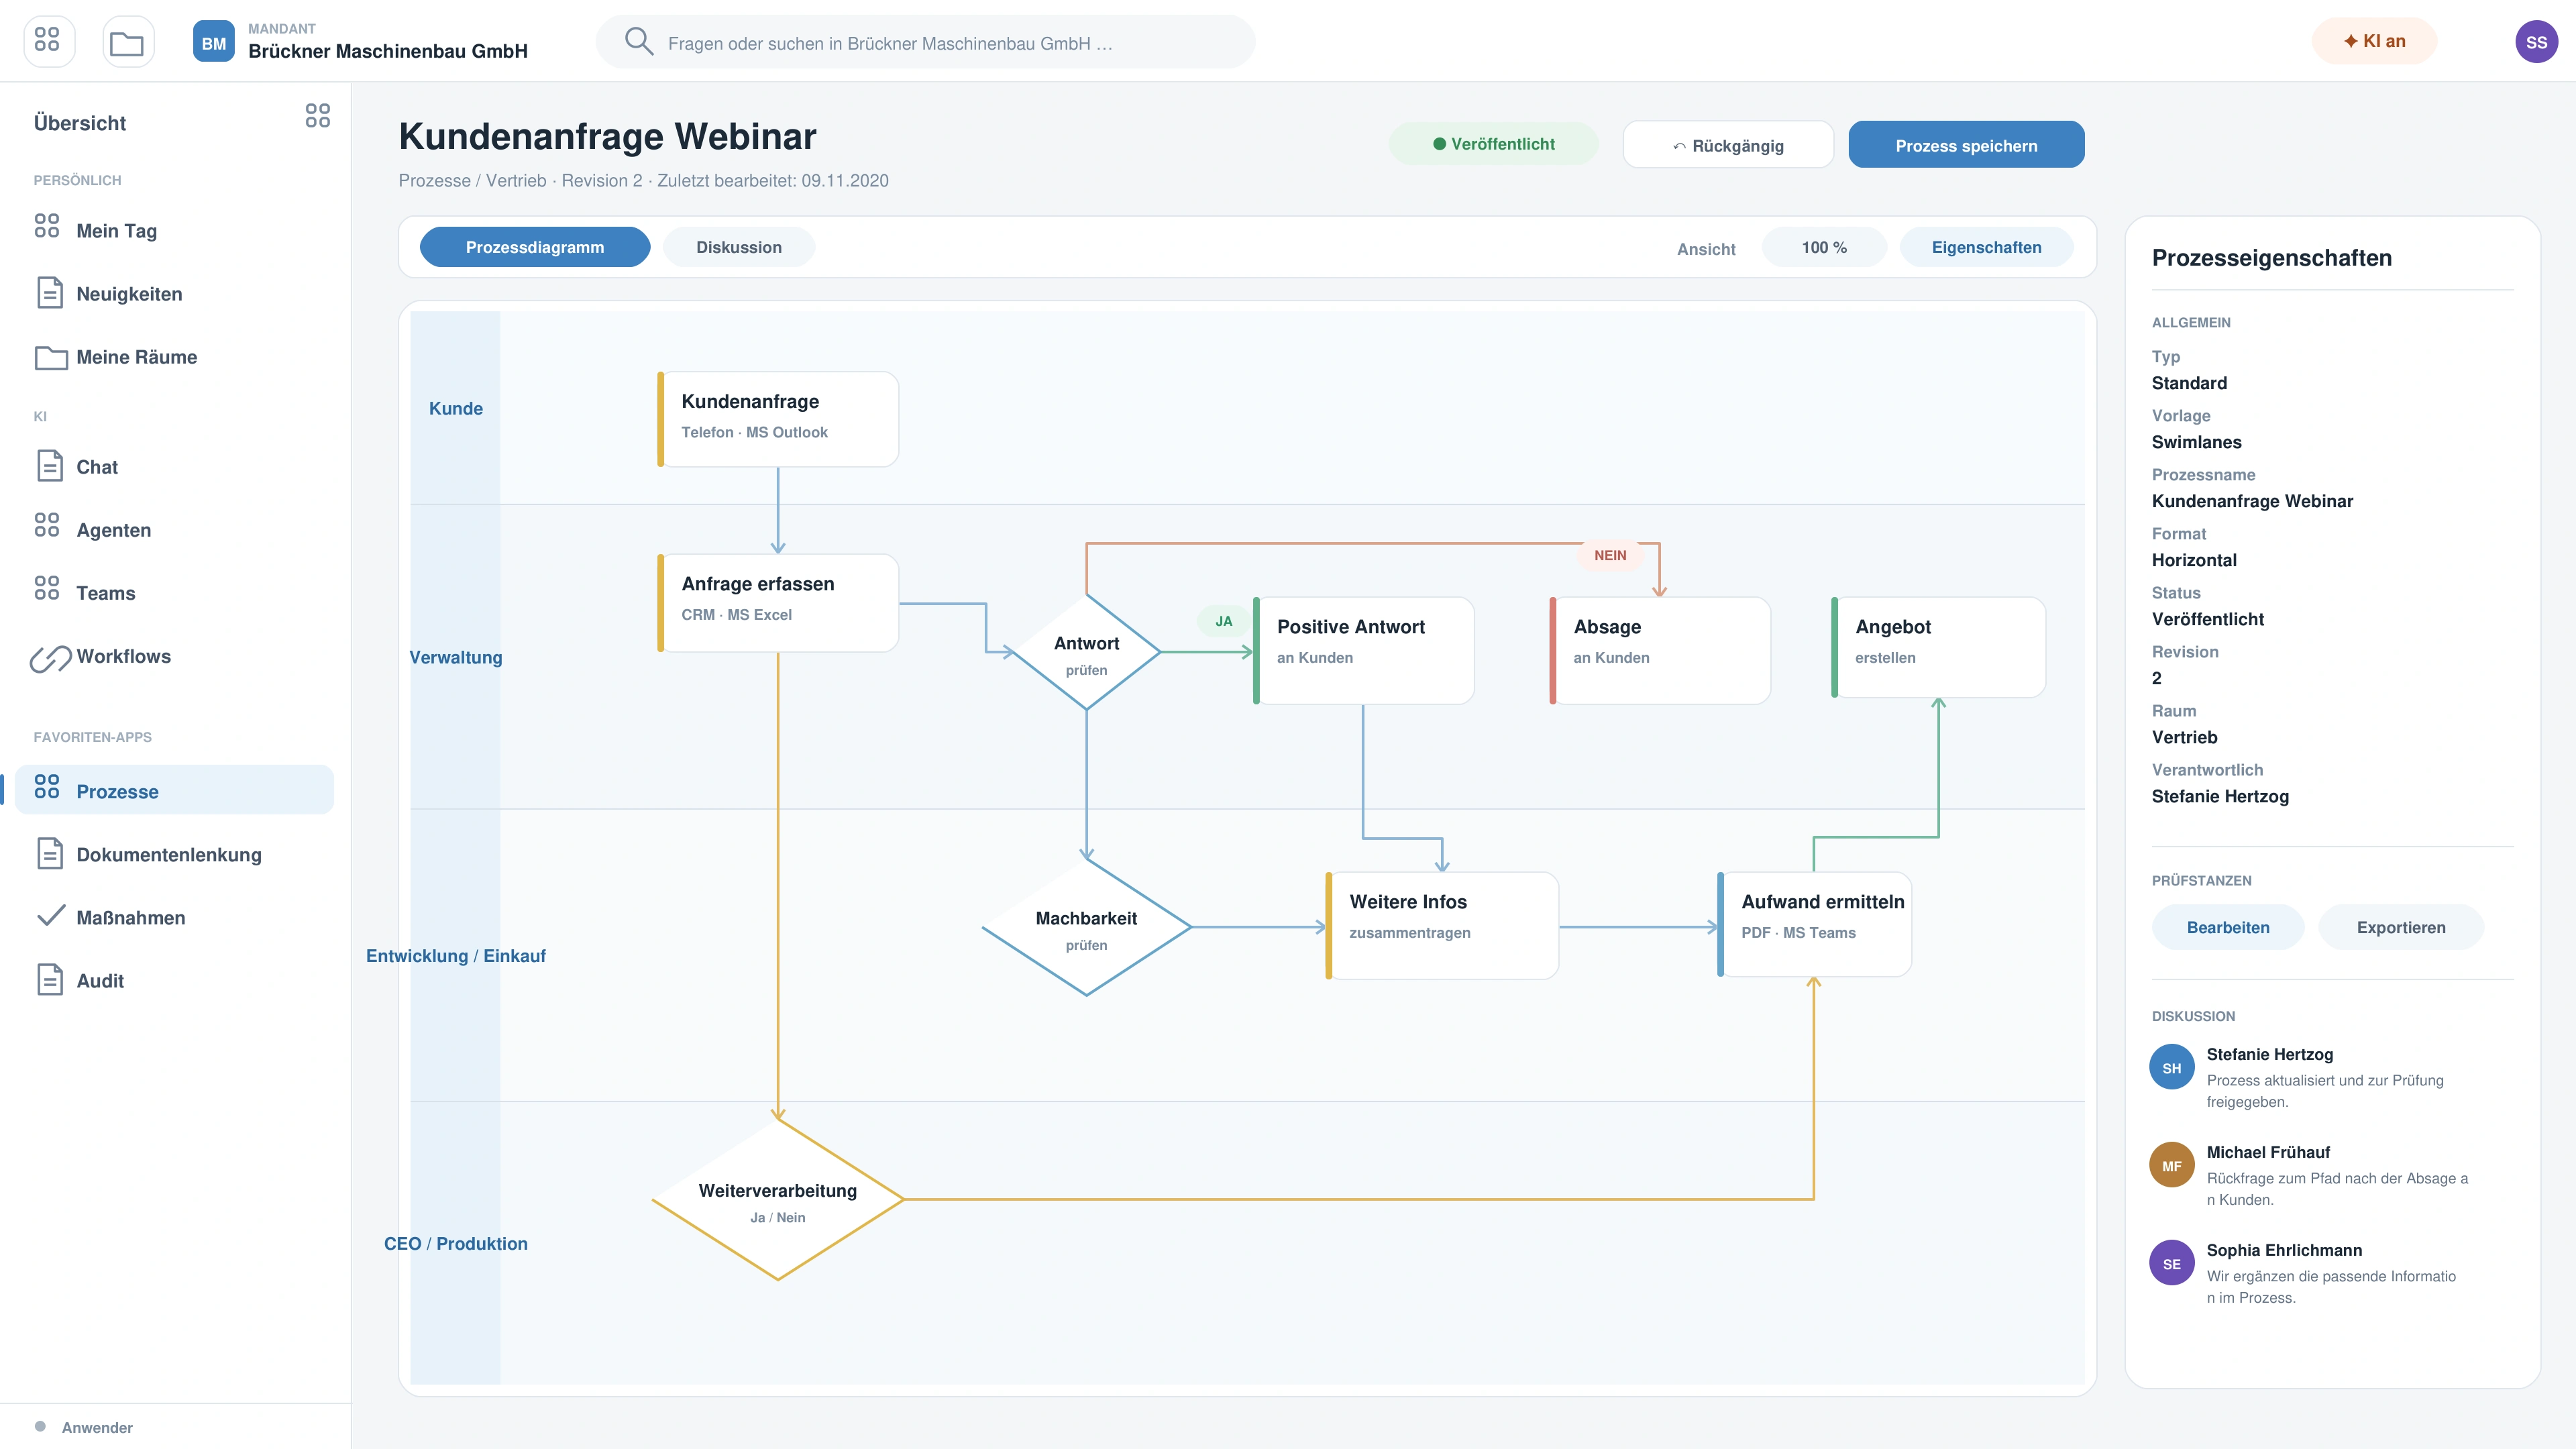Click the Prozess speichern button
Screen dimensions: 2576x1449
point(1966,145)
